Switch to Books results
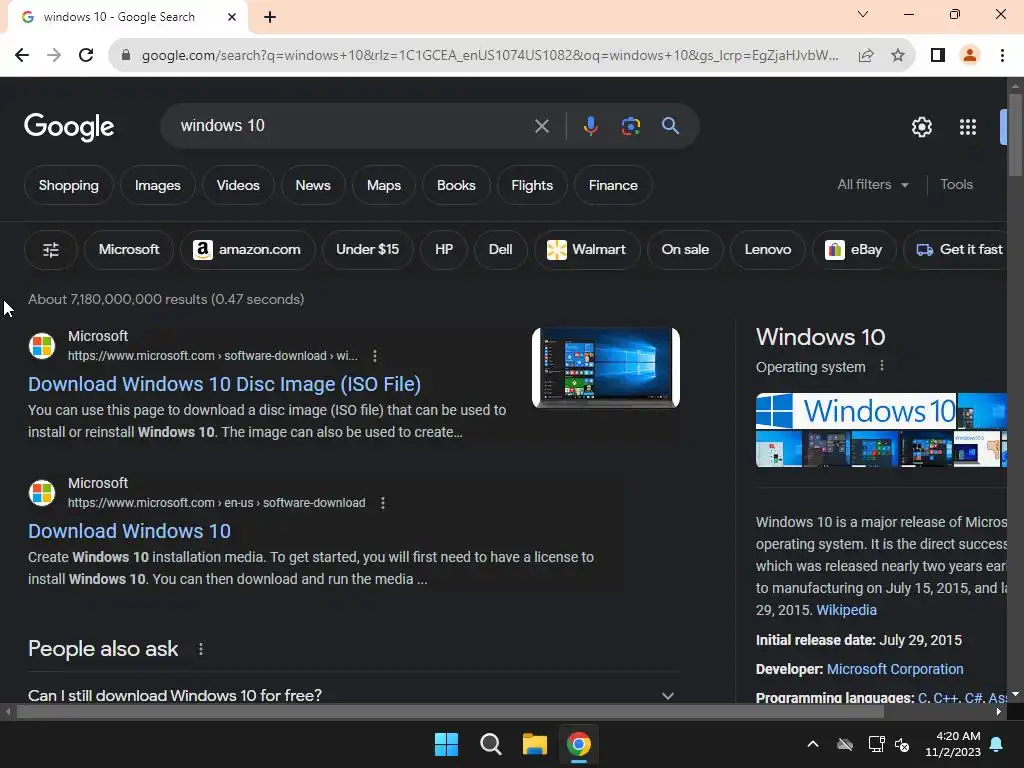 456,185
